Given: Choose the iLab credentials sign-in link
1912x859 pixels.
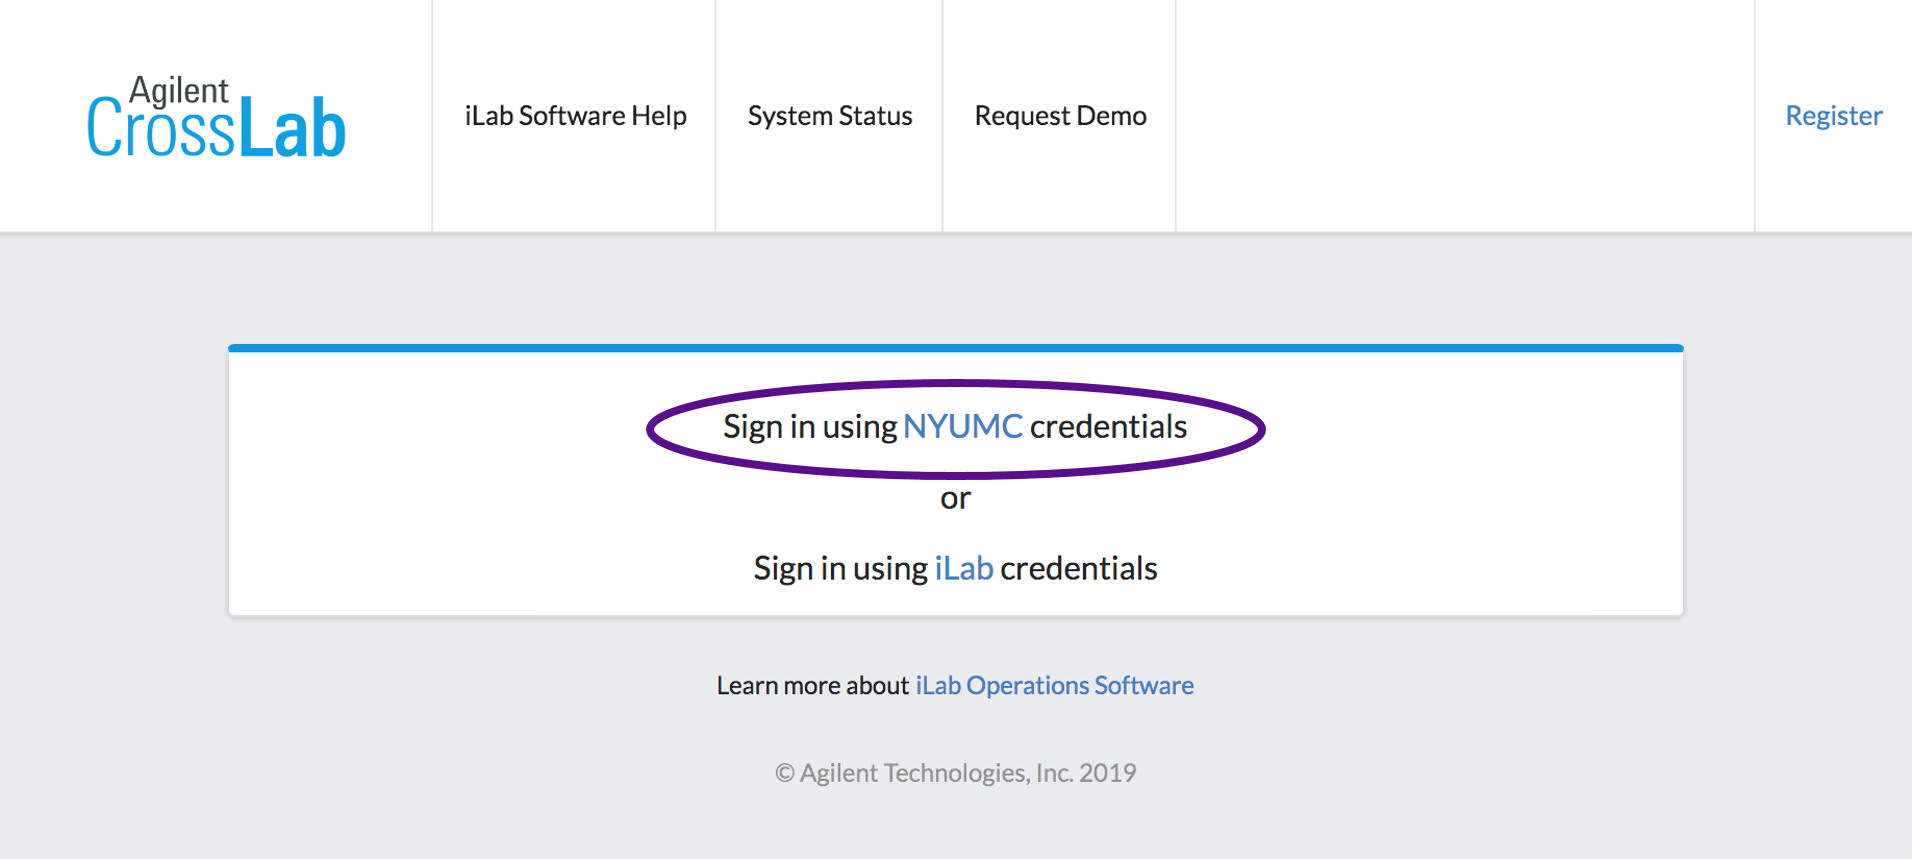Looking at the screenshot, I should 963,569.
